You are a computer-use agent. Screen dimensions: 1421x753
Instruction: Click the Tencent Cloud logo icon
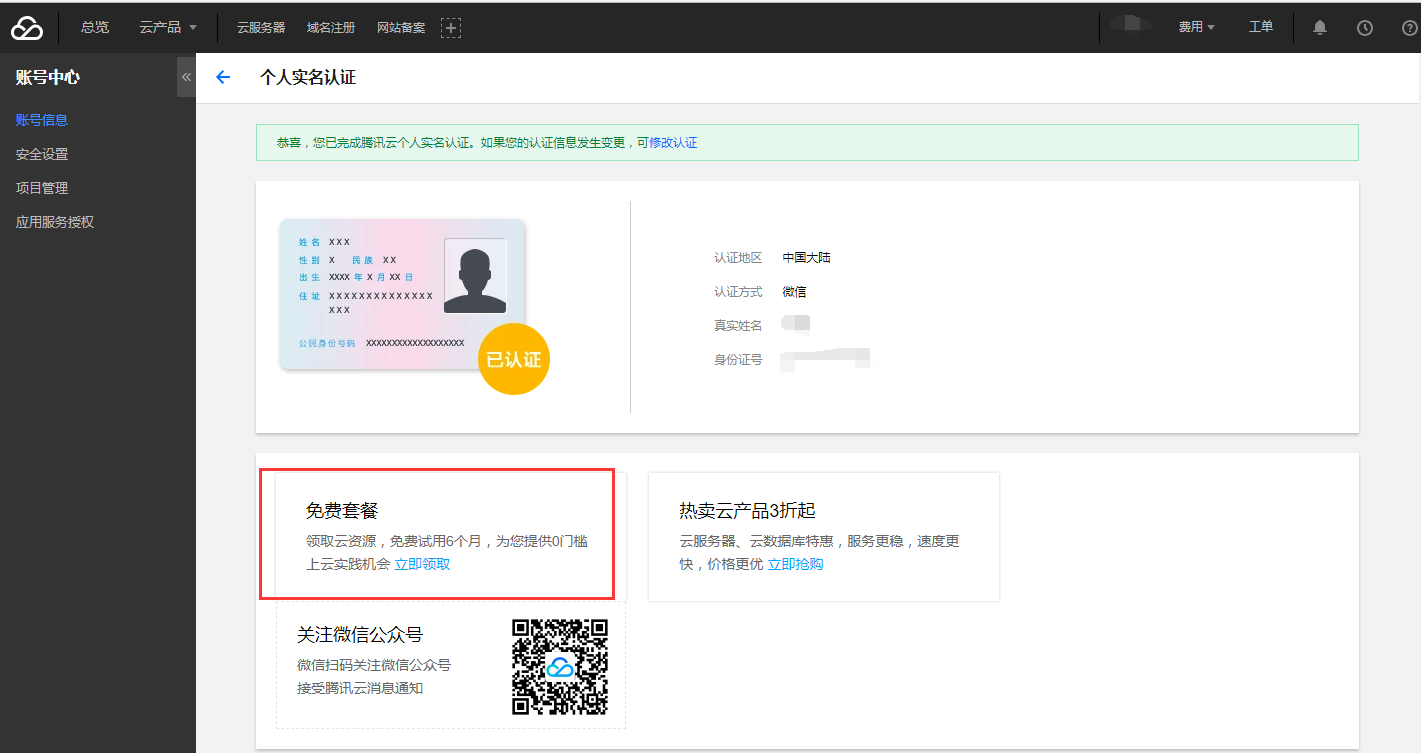[27, 28]
